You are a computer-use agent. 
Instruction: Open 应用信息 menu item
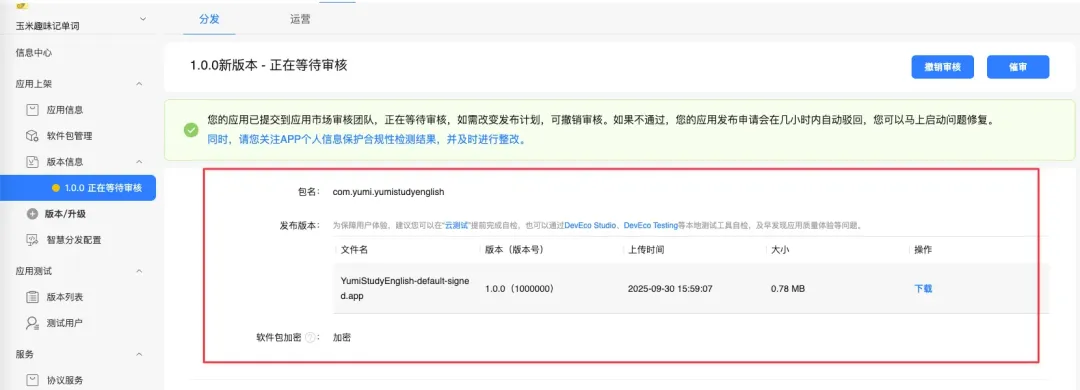(x=65, y=110)
